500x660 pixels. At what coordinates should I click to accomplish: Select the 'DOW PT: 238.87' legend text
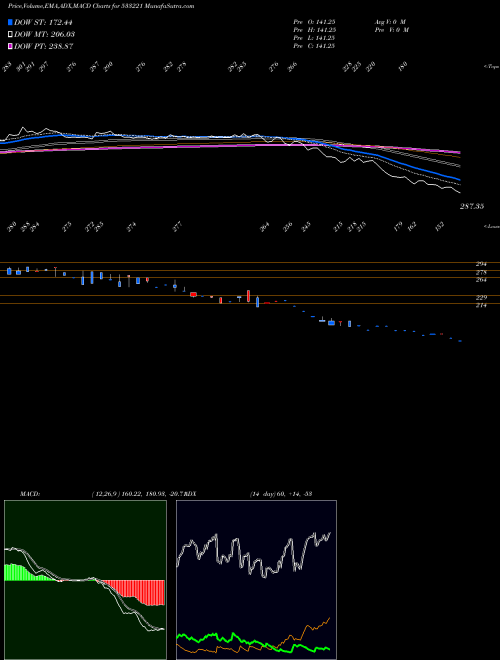click(x=44, y=46)
